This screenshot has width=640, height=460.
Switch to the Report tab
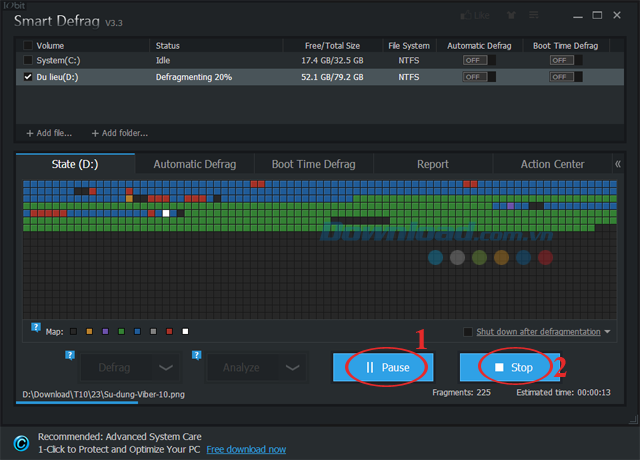[432, 164]
